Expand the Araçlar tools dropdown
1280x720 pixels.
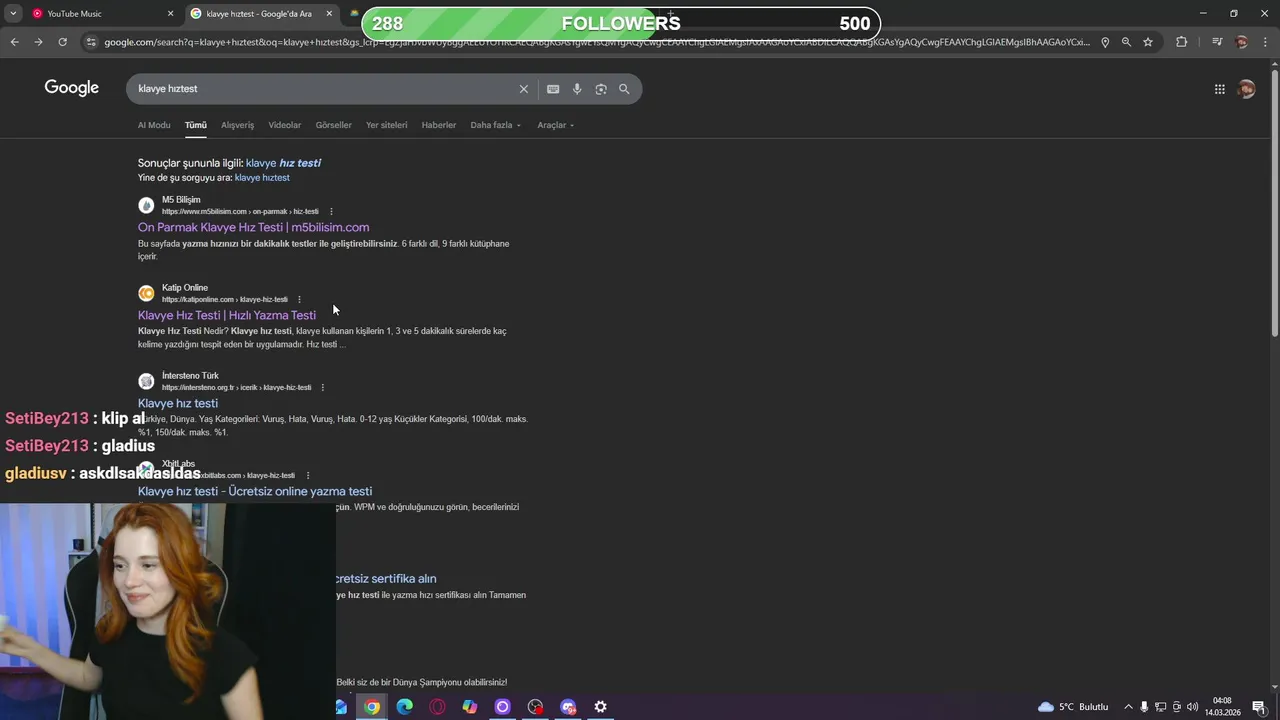pos(555,125)
